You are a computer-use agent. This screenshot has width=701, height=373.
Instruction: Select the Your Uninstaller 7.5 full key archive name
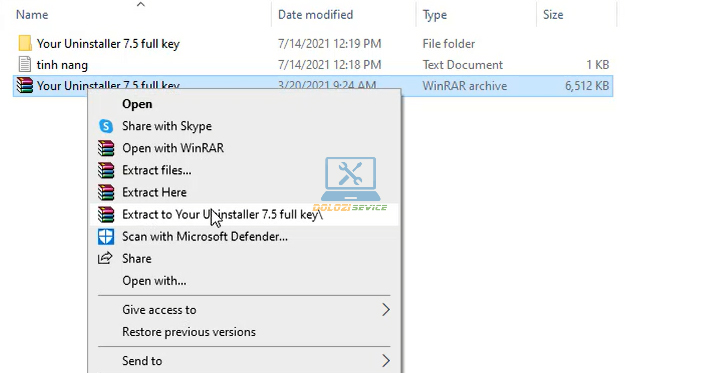coord(108,84)
